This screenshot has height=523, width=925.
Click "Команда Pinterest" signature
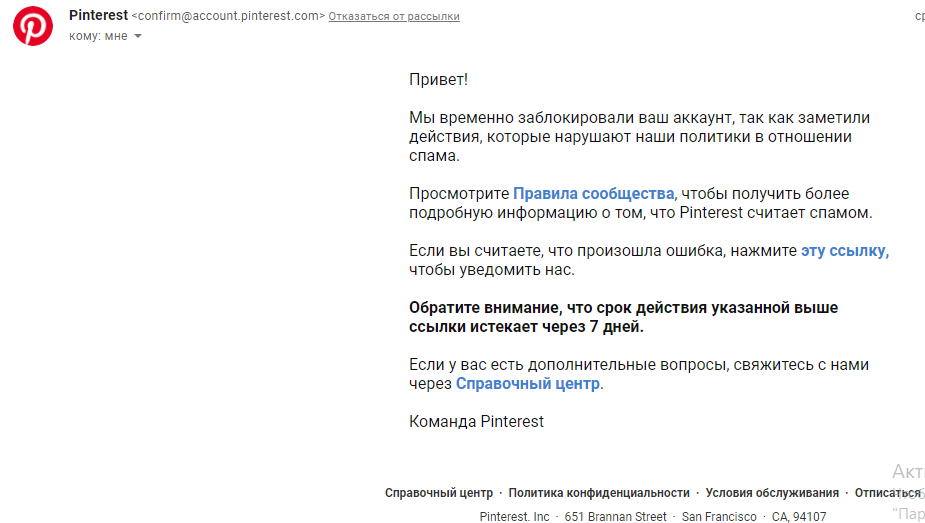[x=477, y=422]
